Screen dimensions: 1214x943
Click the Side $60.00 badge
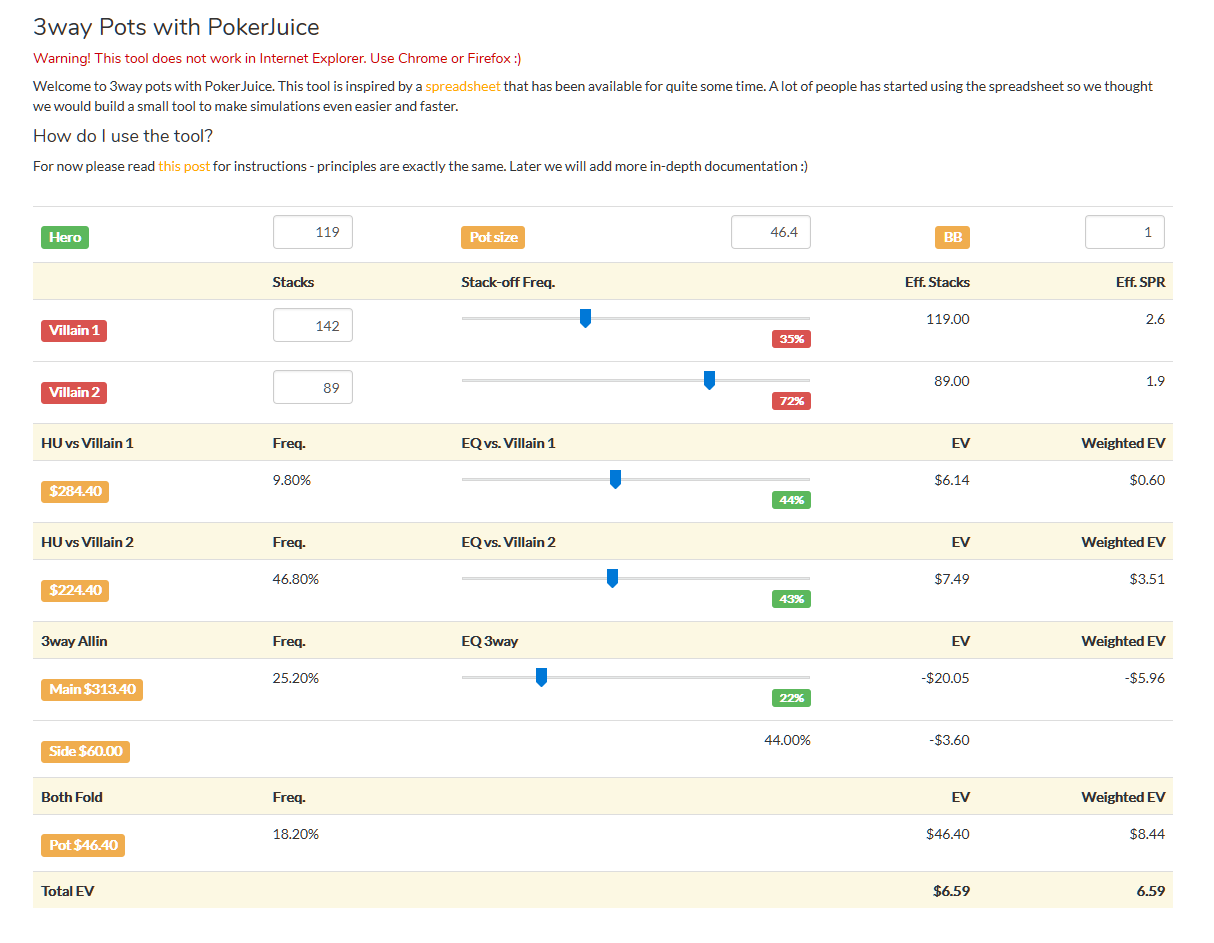[85, 751]
